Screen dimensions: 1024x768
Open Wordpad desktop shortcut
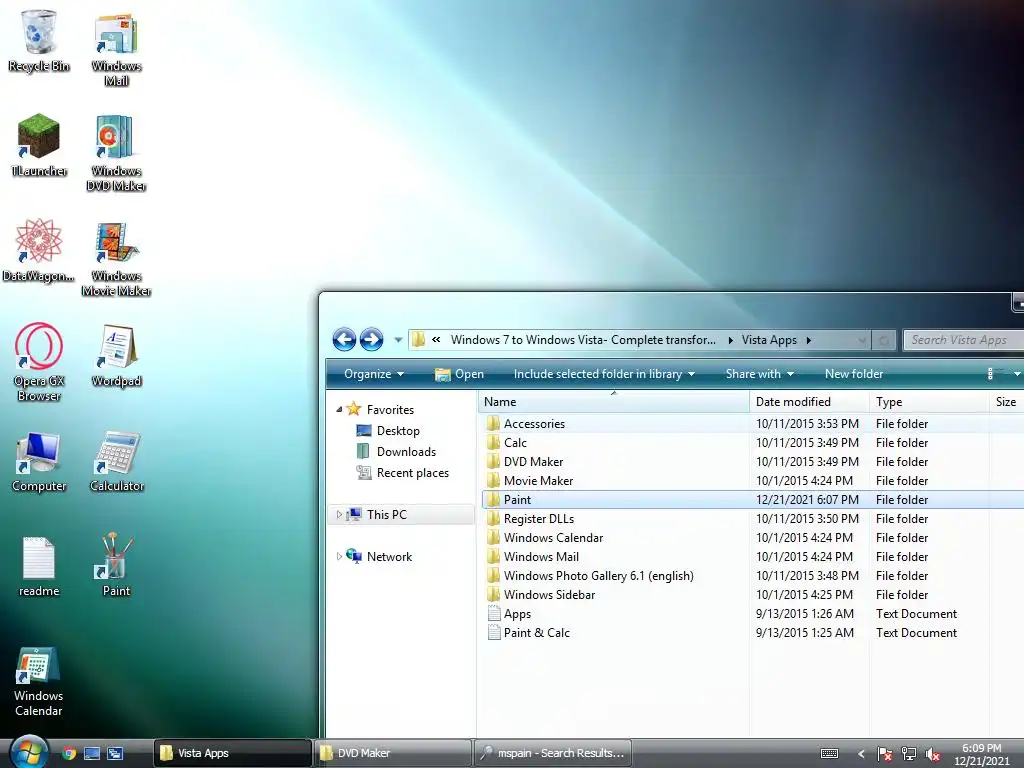(116, 356)
